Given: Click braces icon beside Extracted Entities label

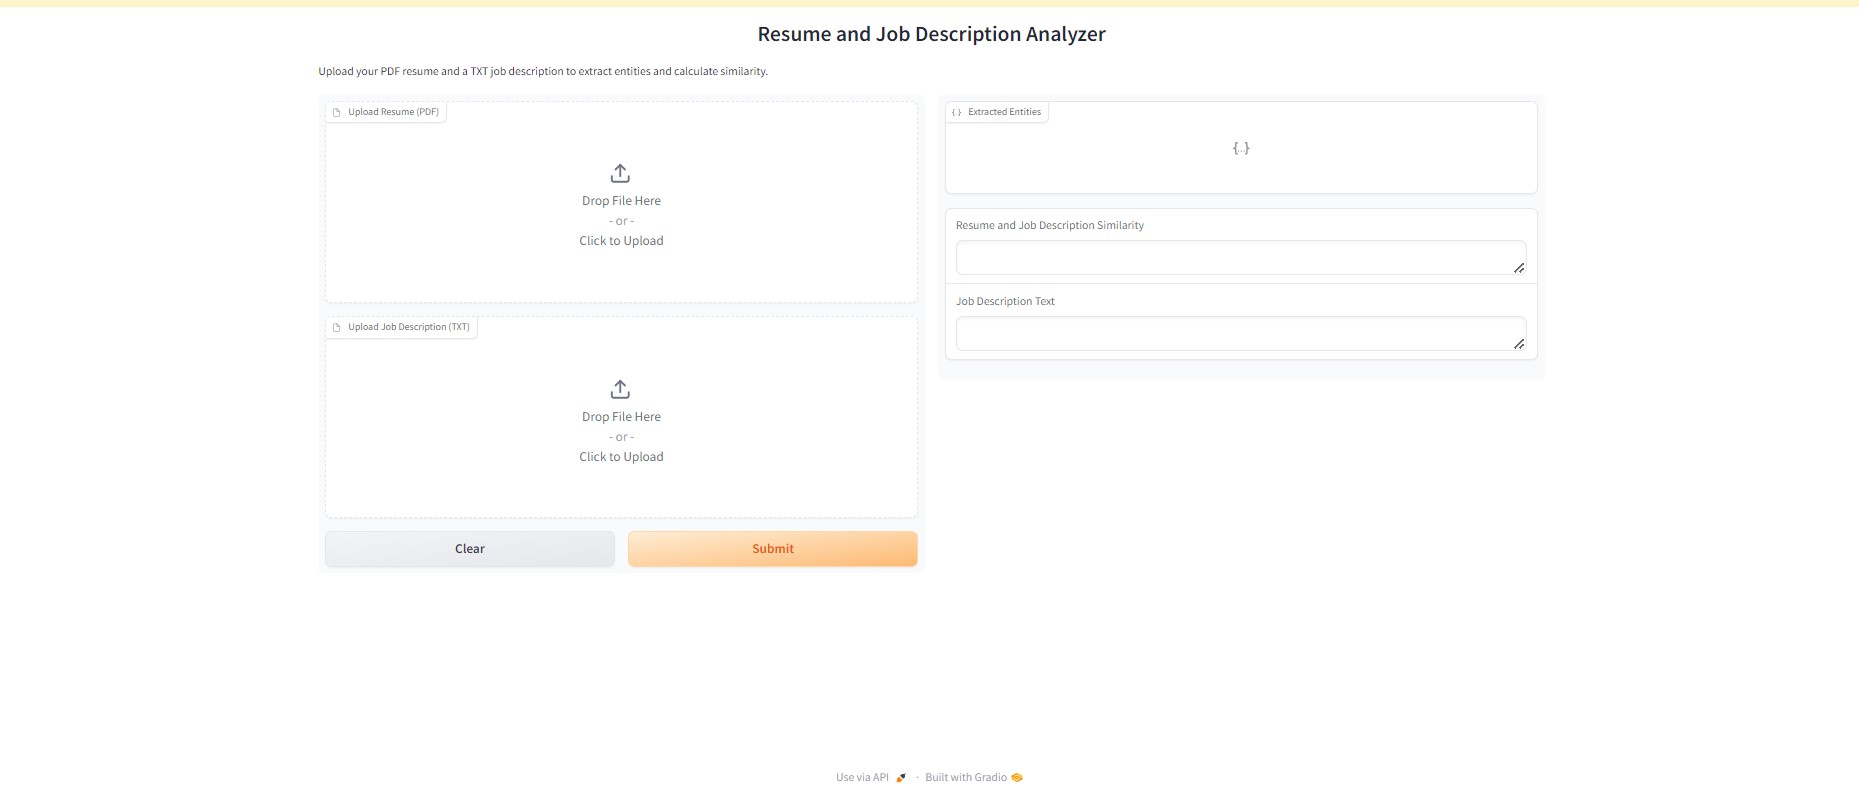Looking at the screenshot, I should [x=957, y=113].
